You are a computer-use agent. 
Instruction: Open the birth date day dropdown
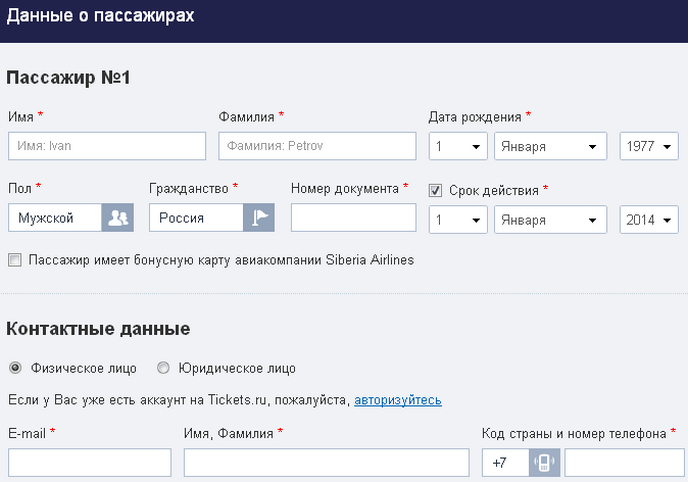click(458, 146)
